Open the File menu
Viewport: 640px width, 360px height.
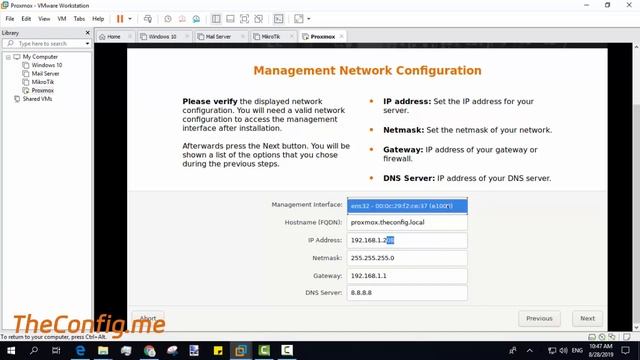pyautogui.click(x=10, y=19)
